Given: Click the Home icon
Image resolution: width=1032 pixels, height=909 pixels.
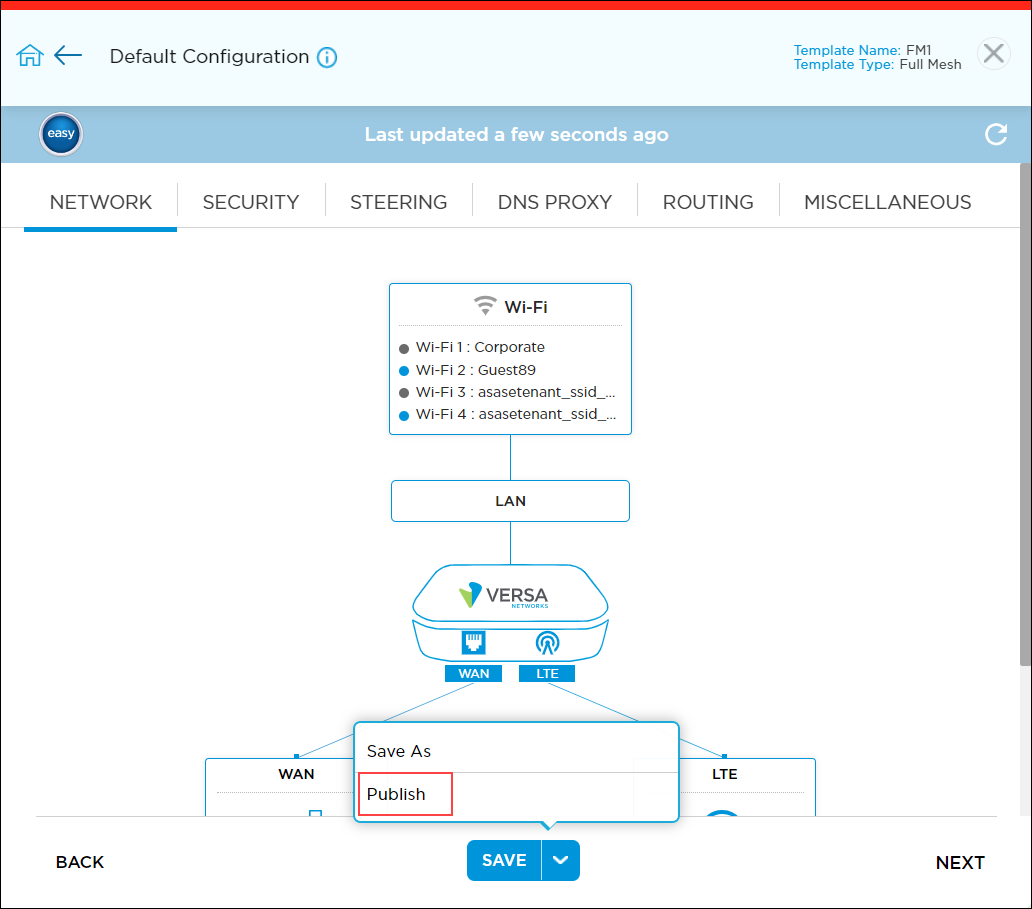Looking at the screenshot, I should pyautogui.click(x=30, y=56).
